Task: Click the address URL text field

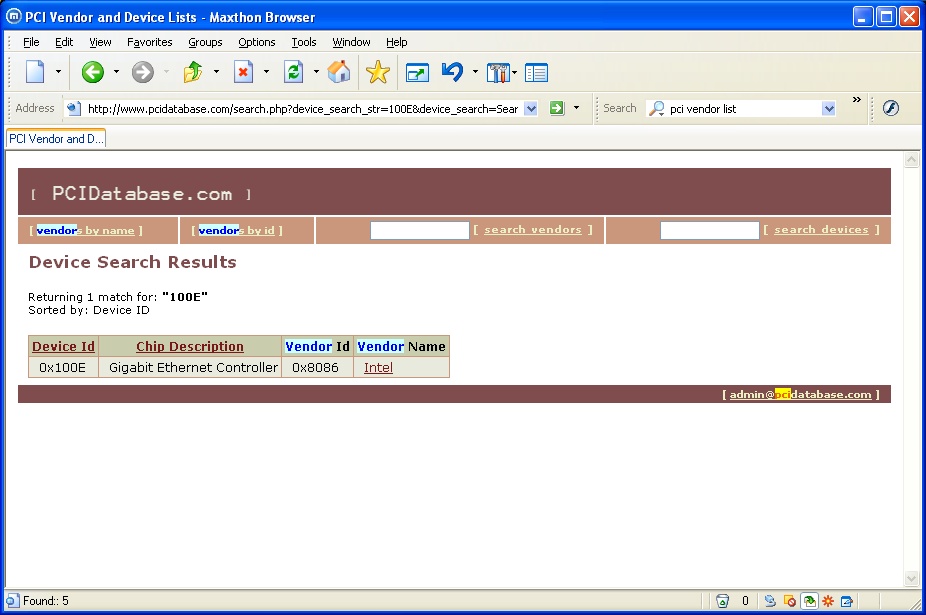Action: click(303, 109)
